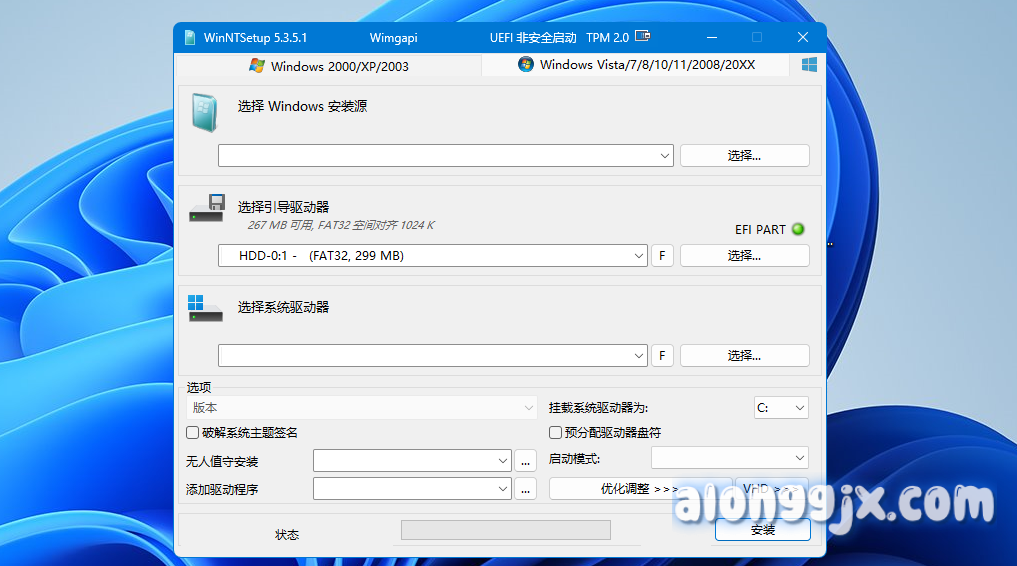Expand the Windows installation source dropdown

[665, 156]
